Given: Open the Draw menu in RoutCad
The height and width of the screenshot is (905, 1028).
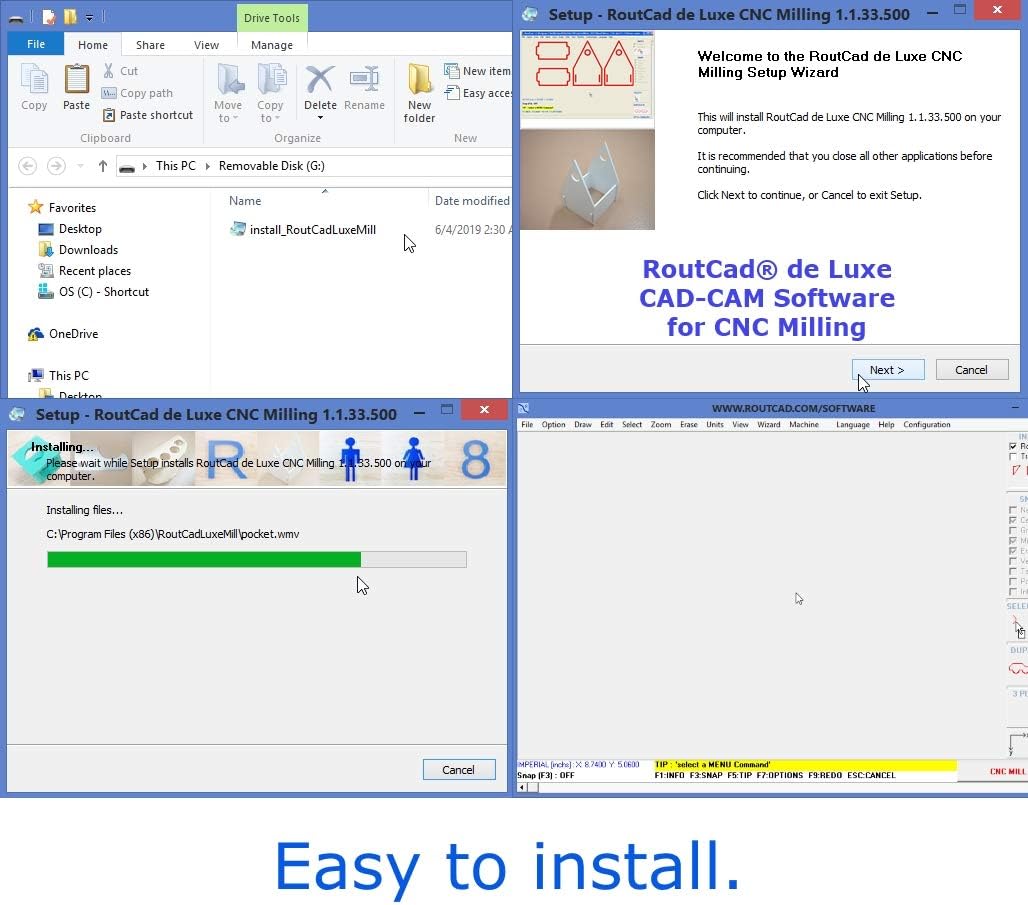Looking at the screenshot, I should (583, 424).
